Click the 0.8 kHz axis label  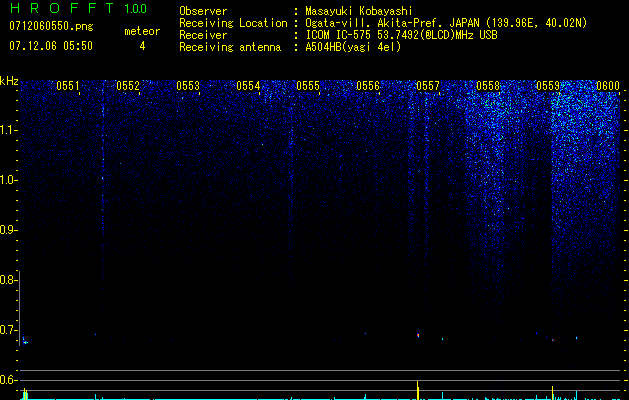pos(9,280)
